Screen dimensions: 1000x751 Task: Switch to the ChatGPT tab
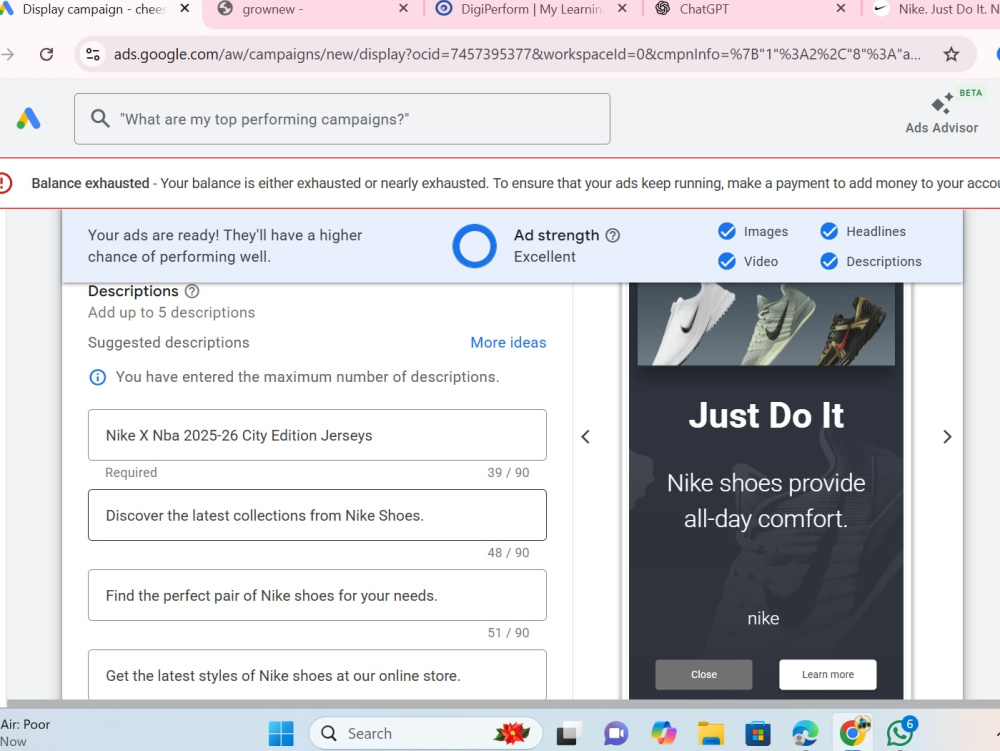click(x=753, y=9)
